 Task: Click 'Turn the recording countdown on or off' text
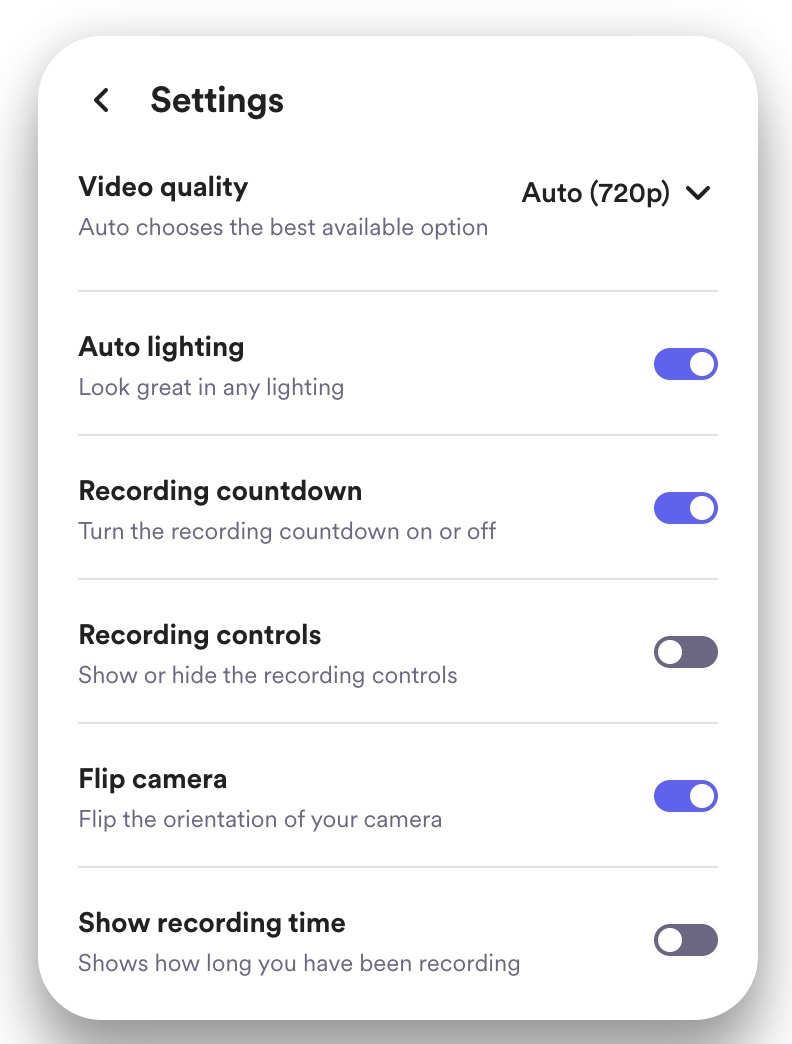pyautogui.click(x=287, y=531)
